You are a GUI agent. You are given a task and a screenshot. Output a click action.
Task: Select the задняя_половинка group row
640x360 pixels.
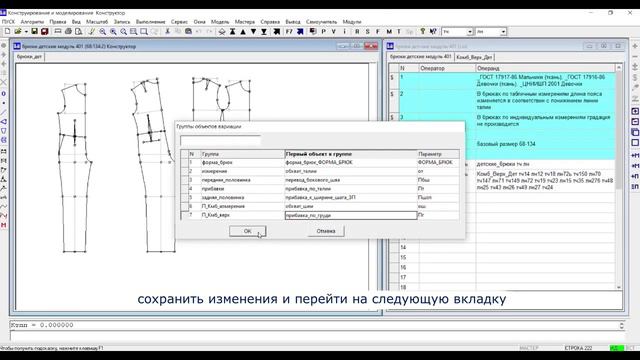pos(320,198)
